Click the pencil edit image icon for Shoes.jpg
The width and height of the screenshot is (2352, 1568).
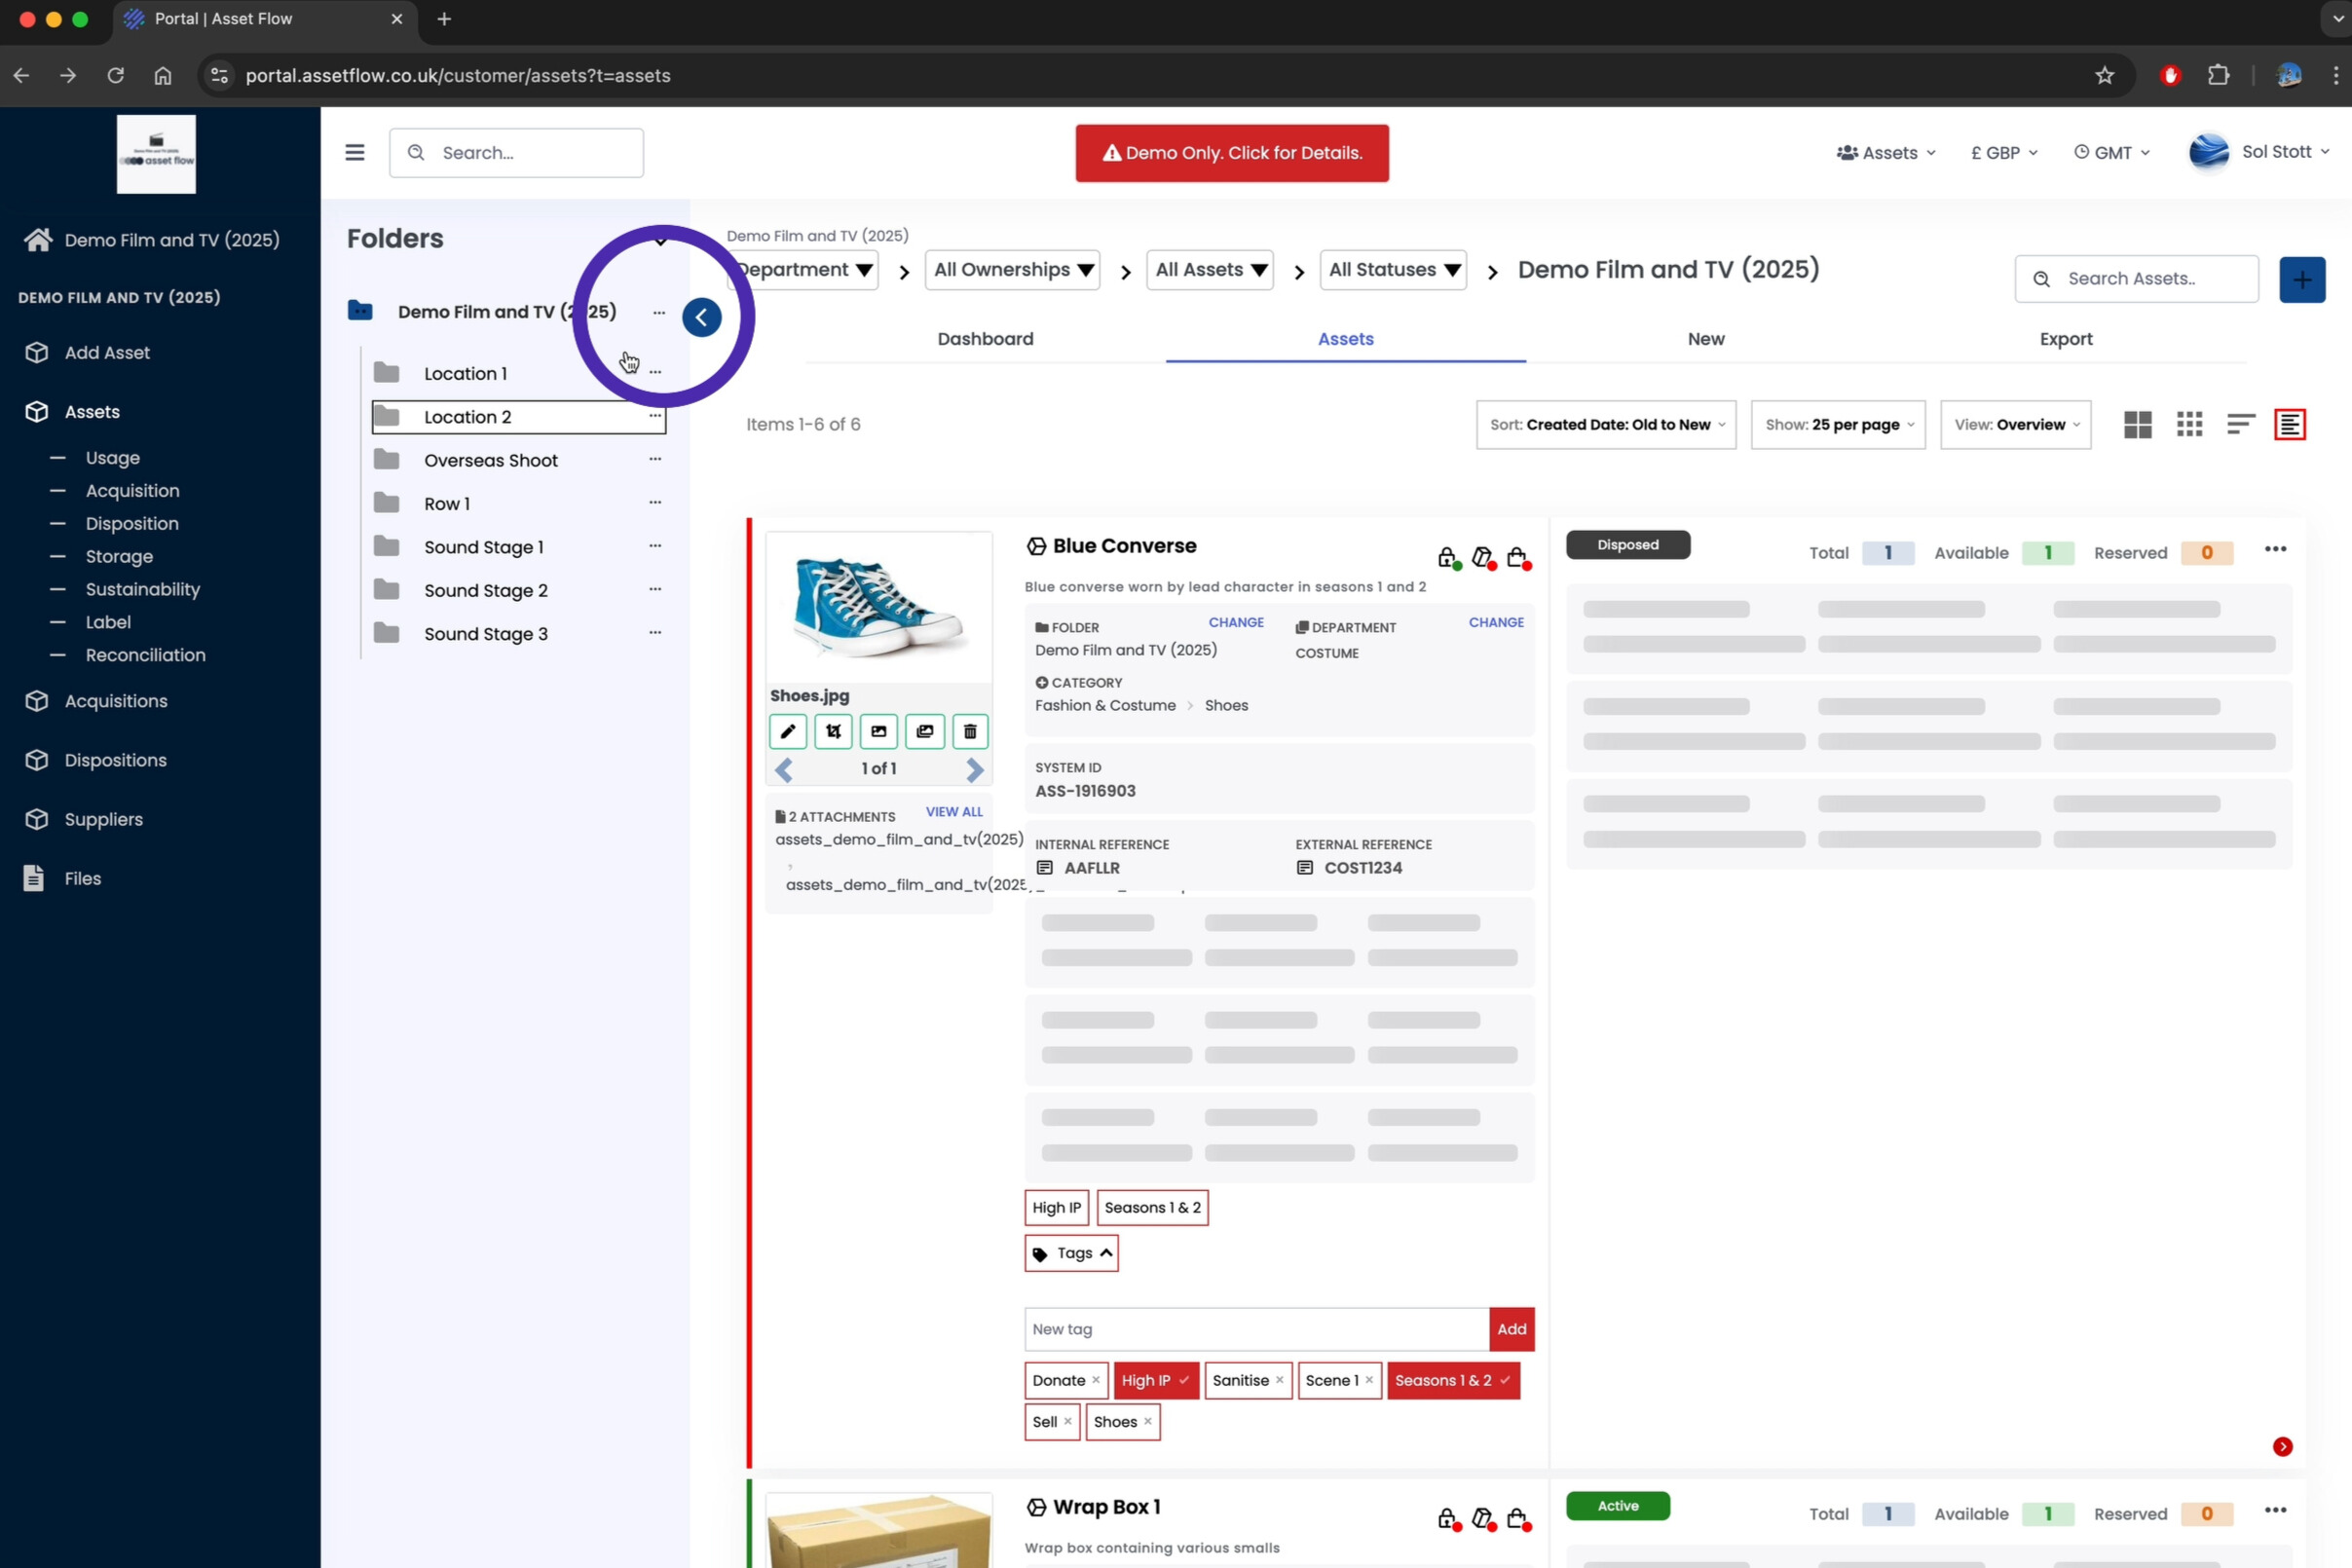coord(787,731)
